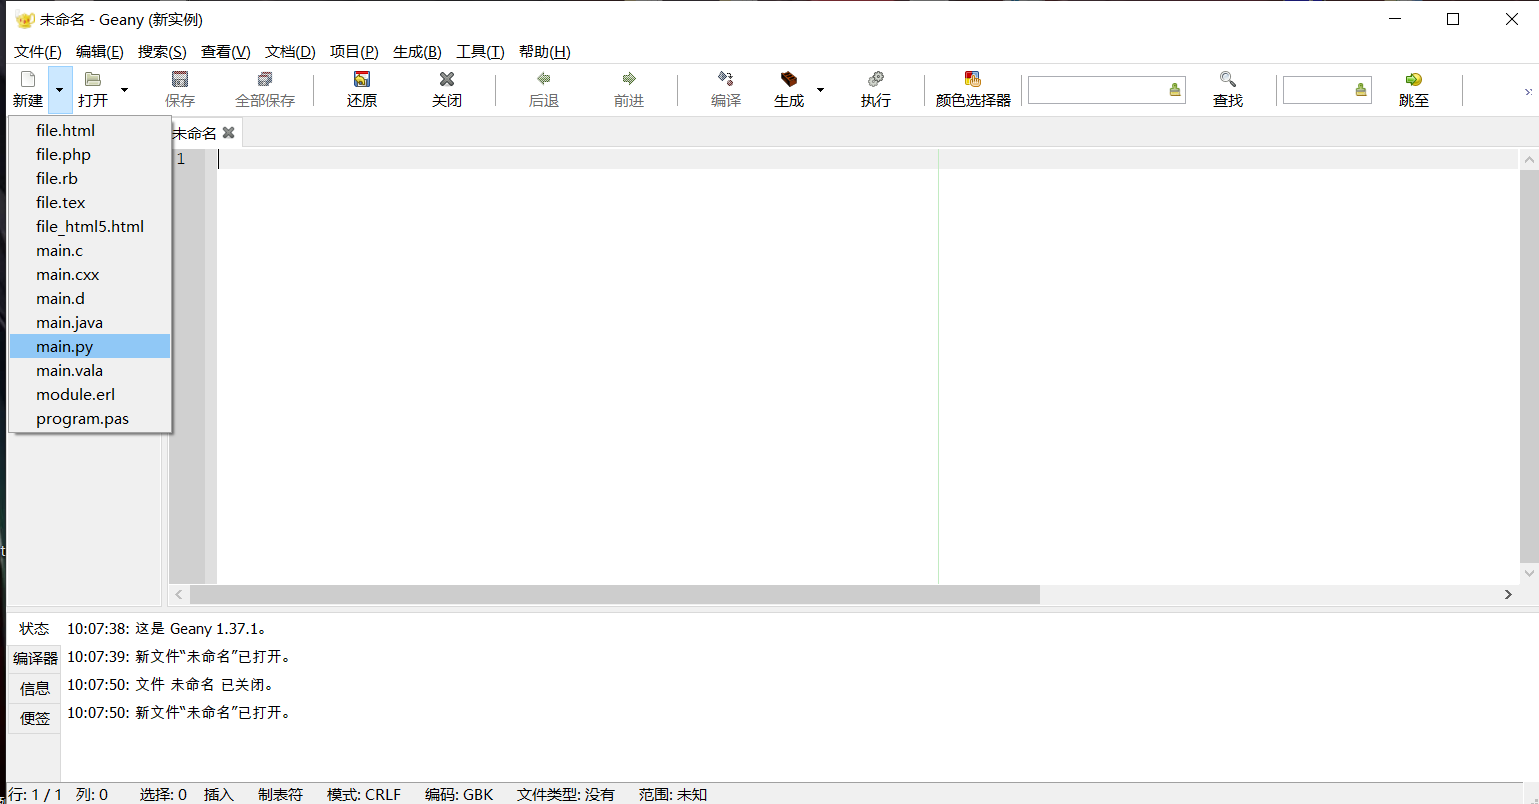This screenshot has width=1539, height=804.
Task: Close the document with the 关闭 toolbar icon
Action: pyautogui.click(x=446, y=88)
